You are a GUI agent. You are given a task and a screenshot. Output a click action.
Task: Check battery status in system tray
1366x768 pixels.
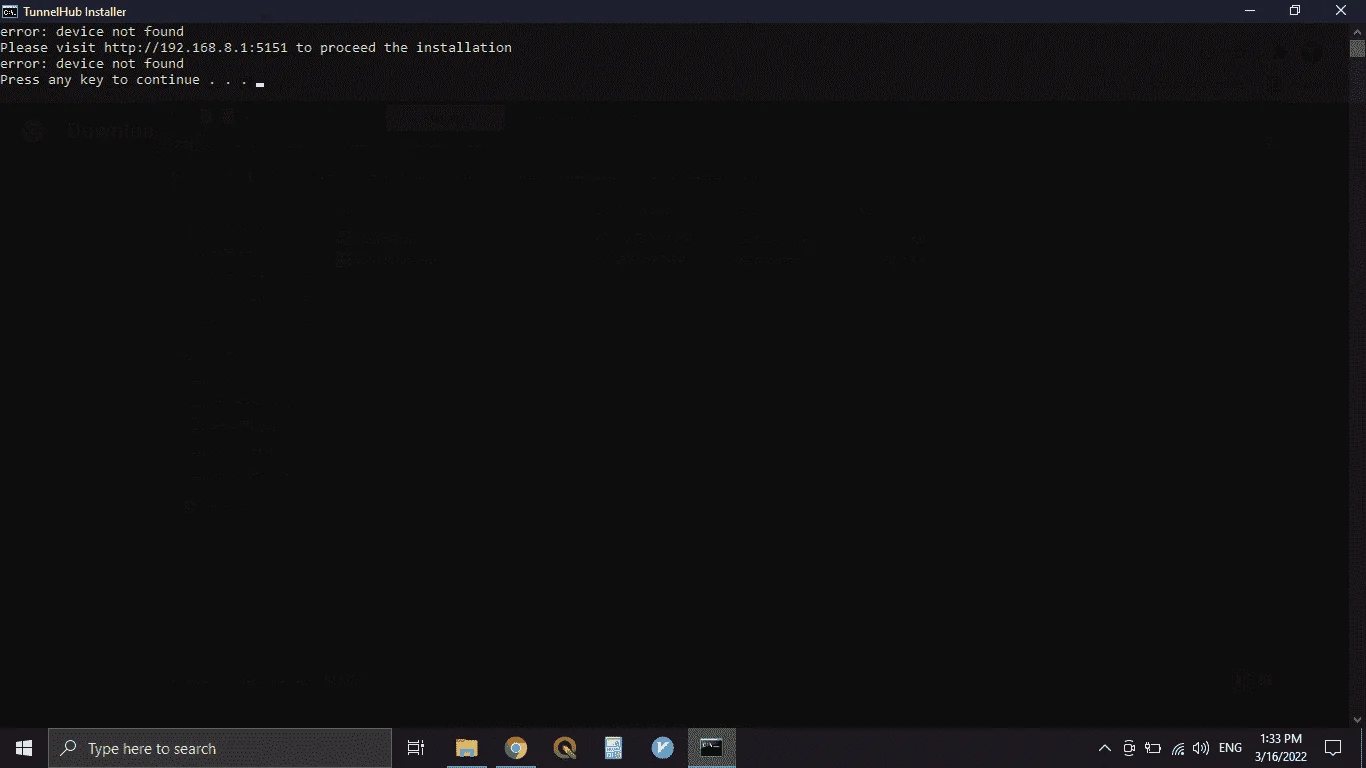1153,748
